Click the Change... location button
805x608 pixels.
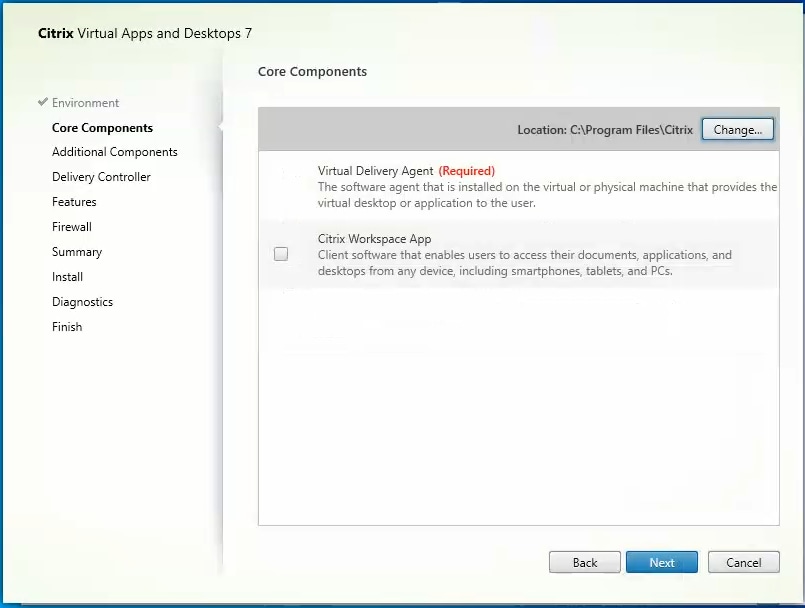point(737,130)
